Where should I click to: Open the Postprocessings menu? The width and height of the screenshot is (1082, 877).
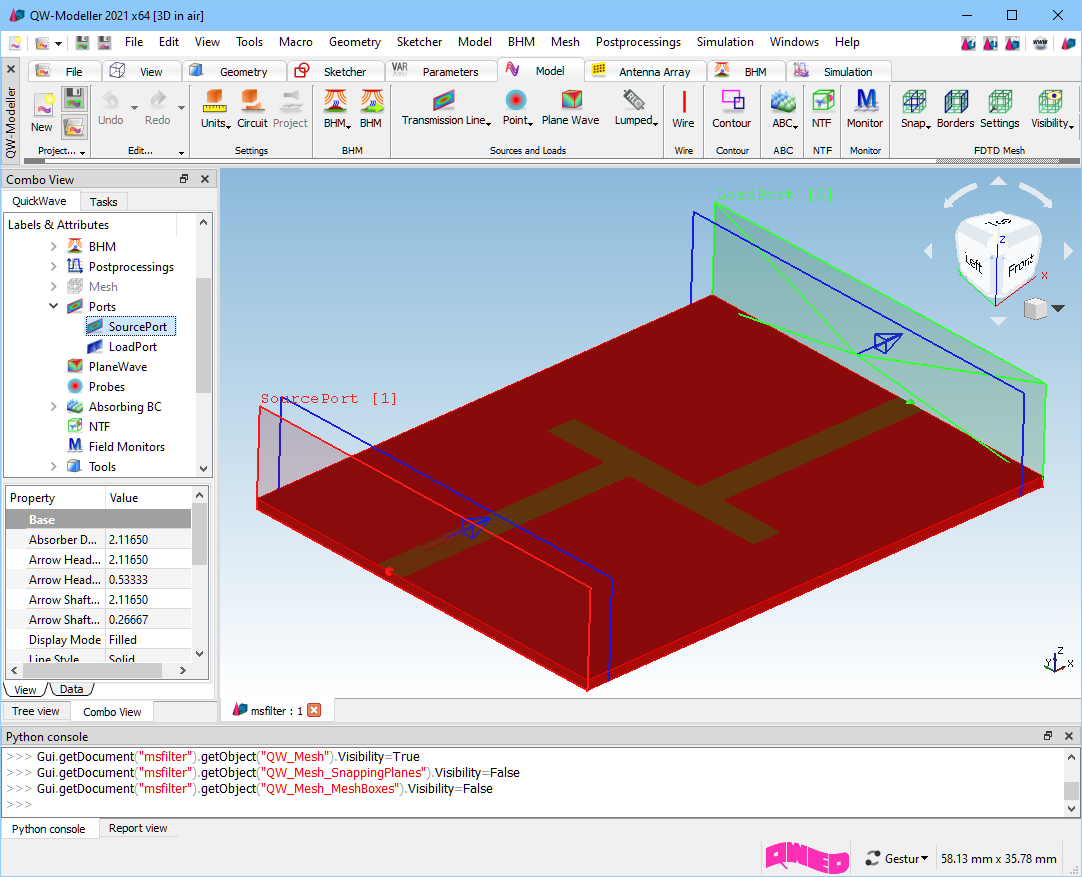(638, 42)
